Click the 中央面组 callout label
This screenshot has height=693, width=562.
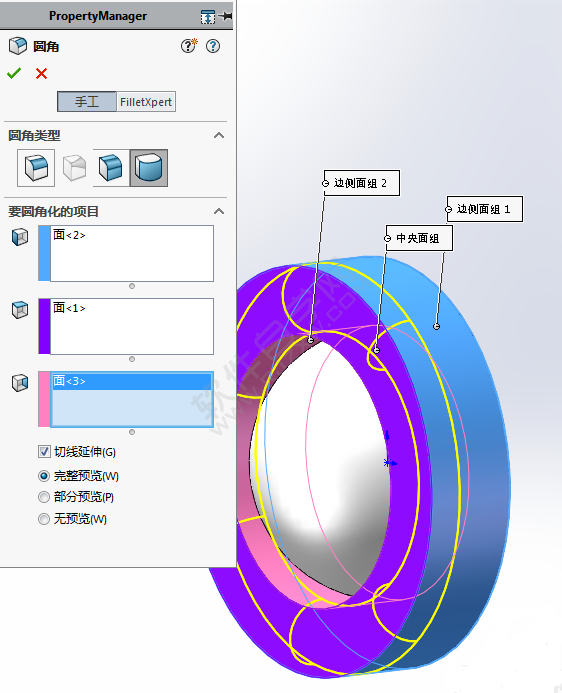pyautogui.click(x=419, y=238)
